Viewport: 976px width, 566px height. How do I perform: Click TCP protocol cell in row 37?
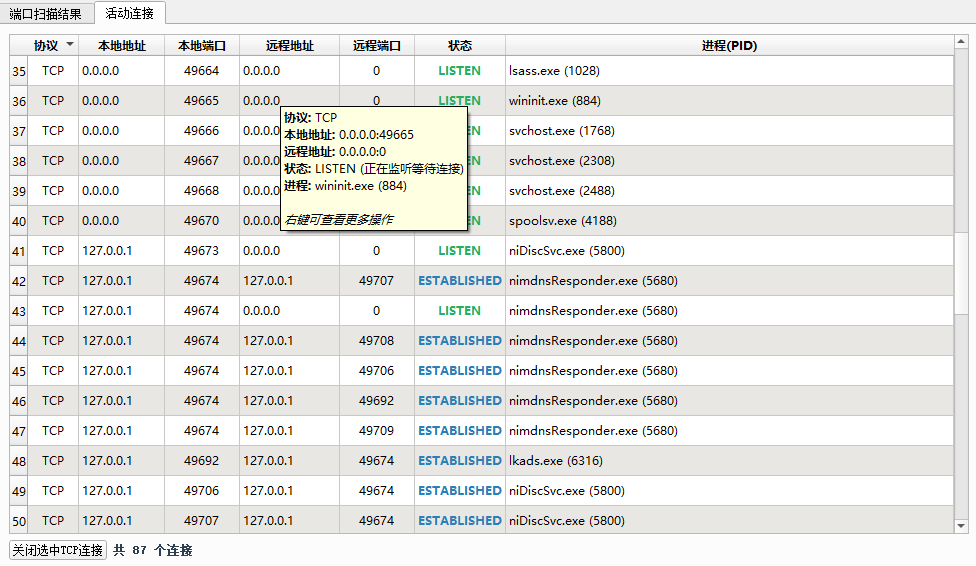[53, 131]
